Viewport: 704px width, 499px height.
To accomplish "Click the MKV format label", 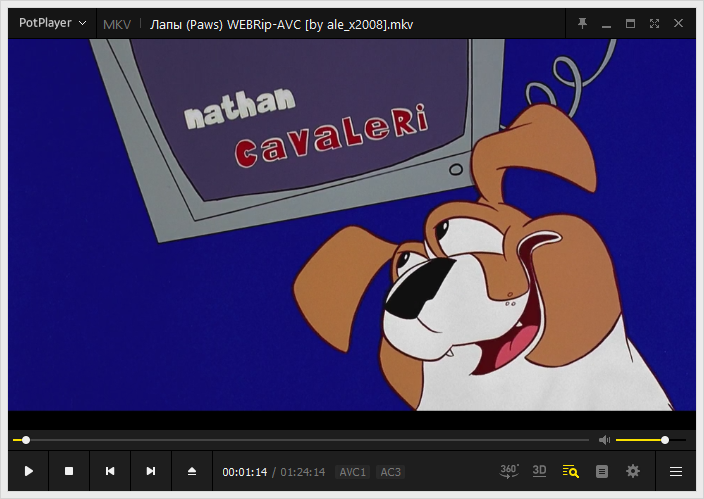I will click(117, 24).
